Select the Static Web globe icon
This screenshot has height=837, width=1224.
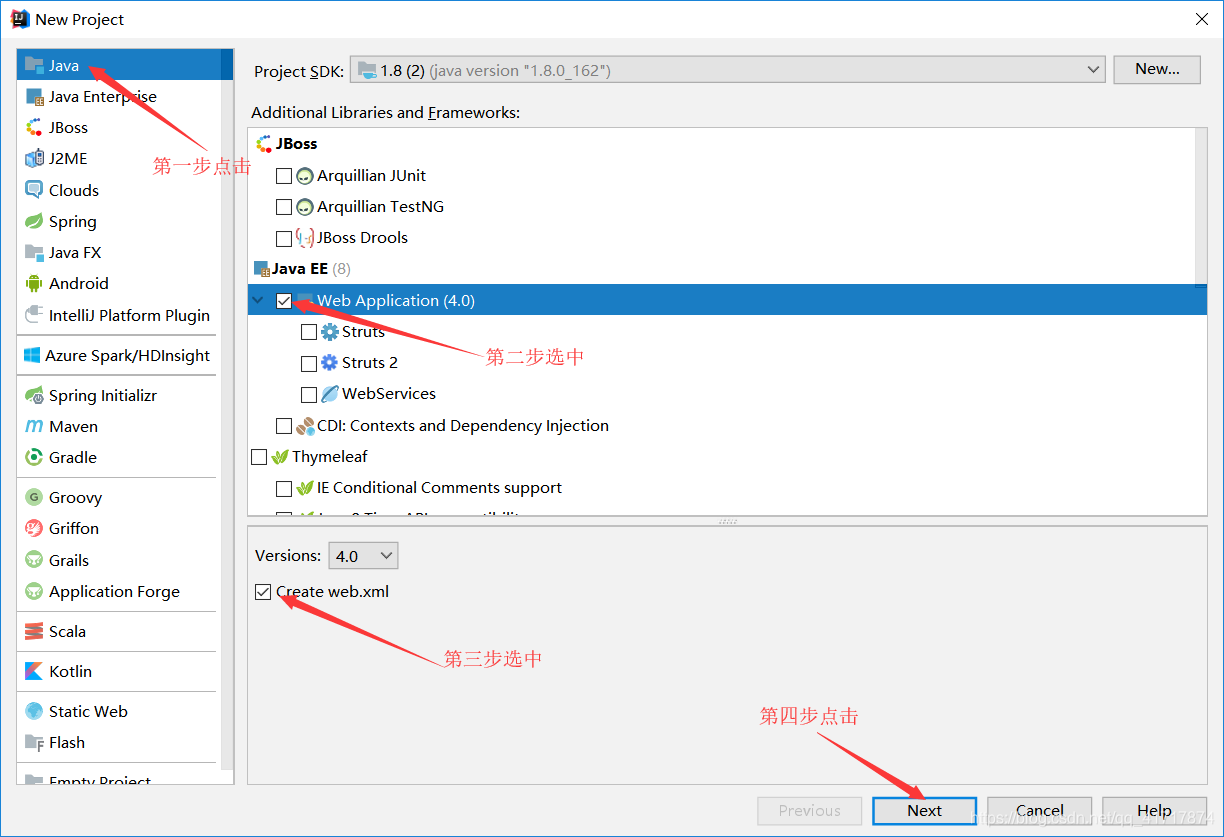34,711
